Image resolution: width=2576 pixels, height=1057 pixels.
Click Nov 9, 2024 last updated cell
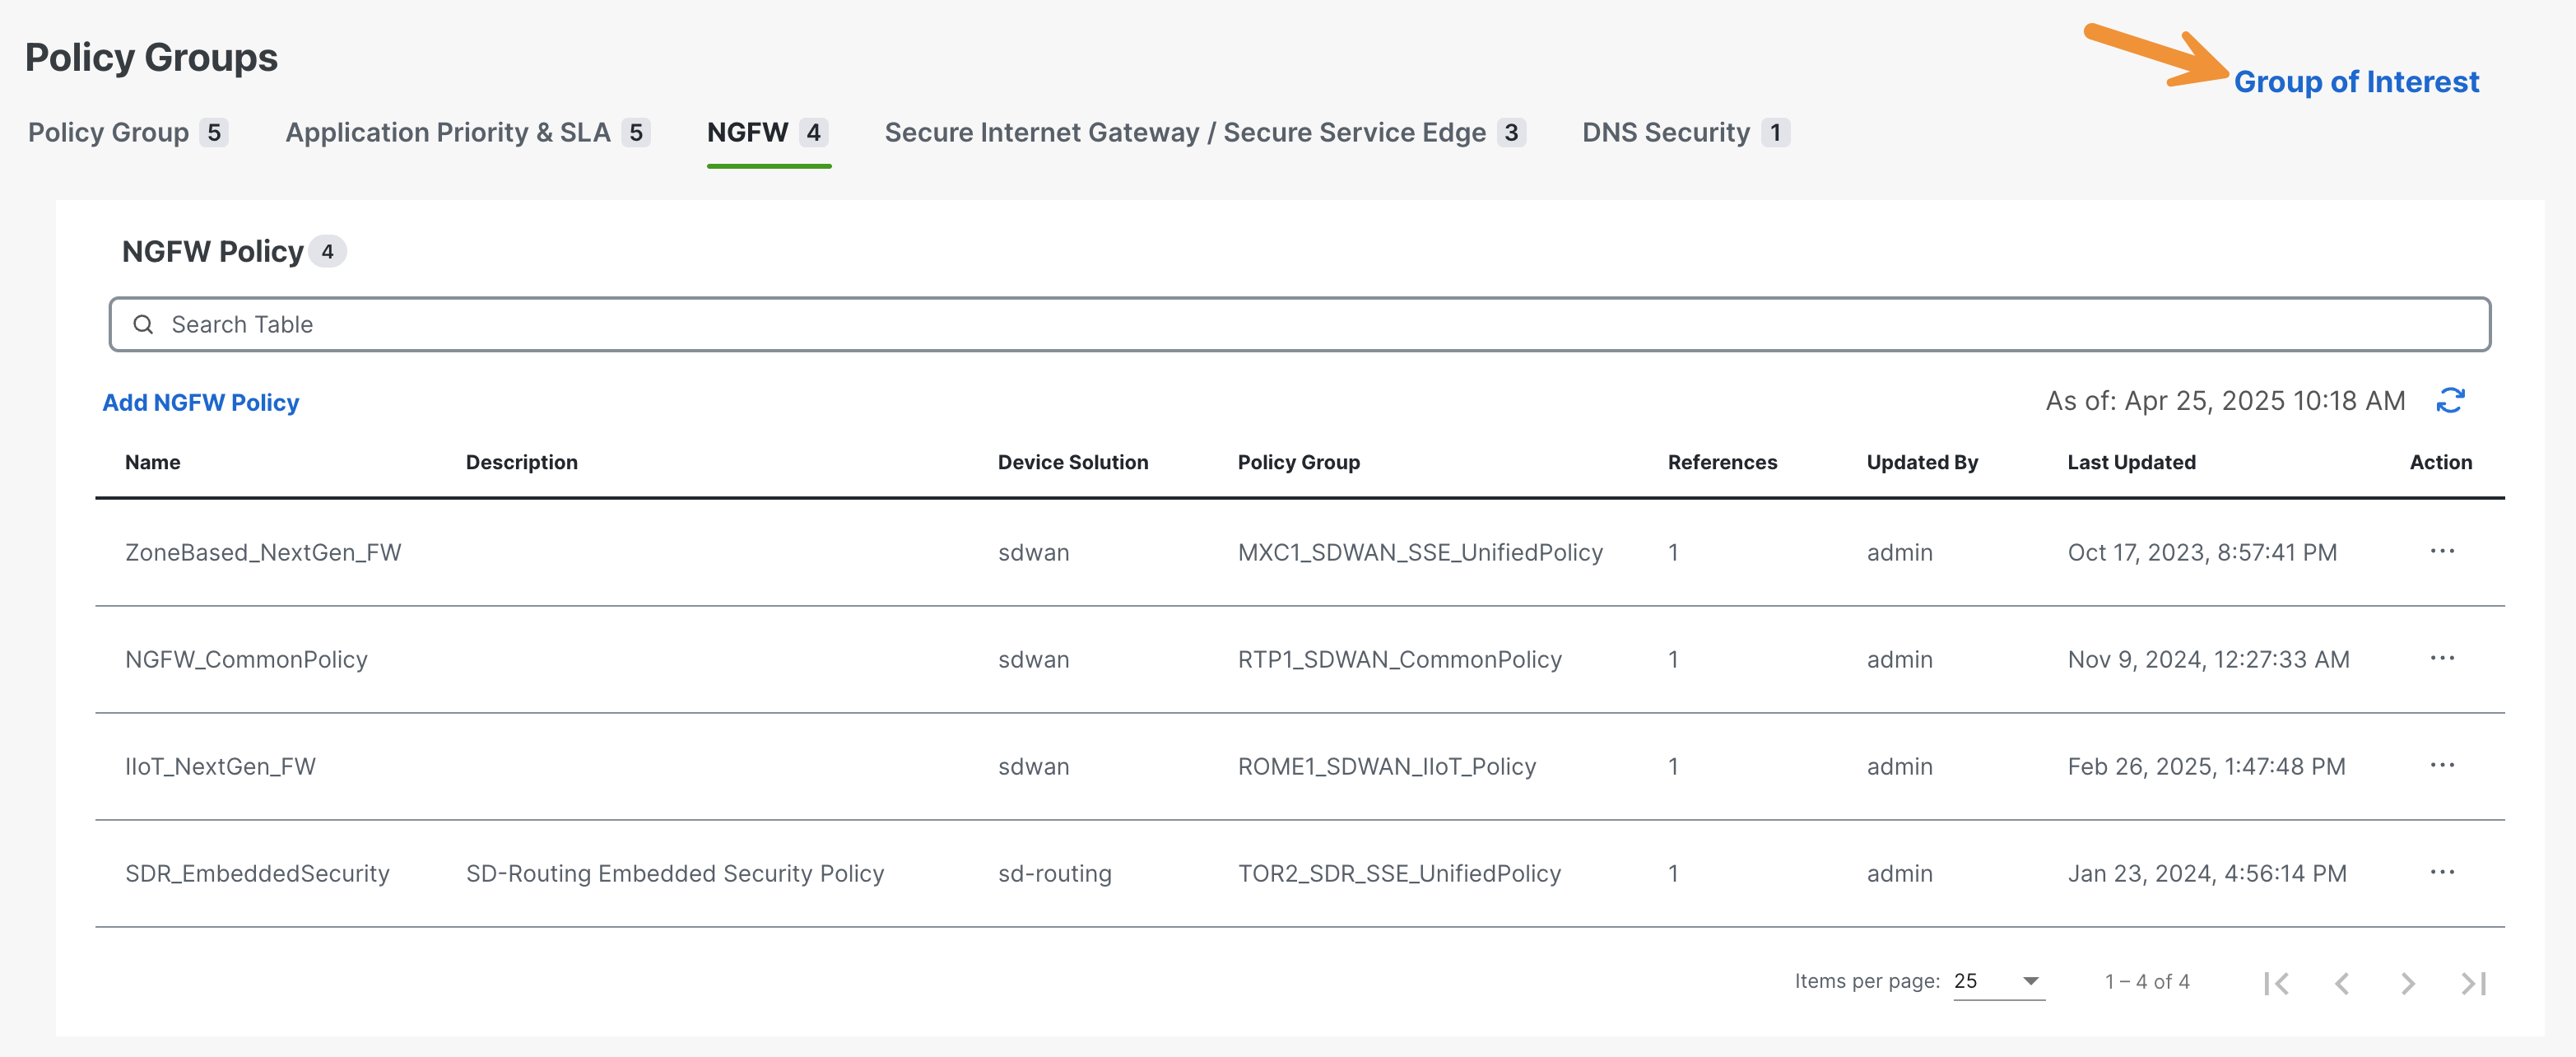[2209, 659]
